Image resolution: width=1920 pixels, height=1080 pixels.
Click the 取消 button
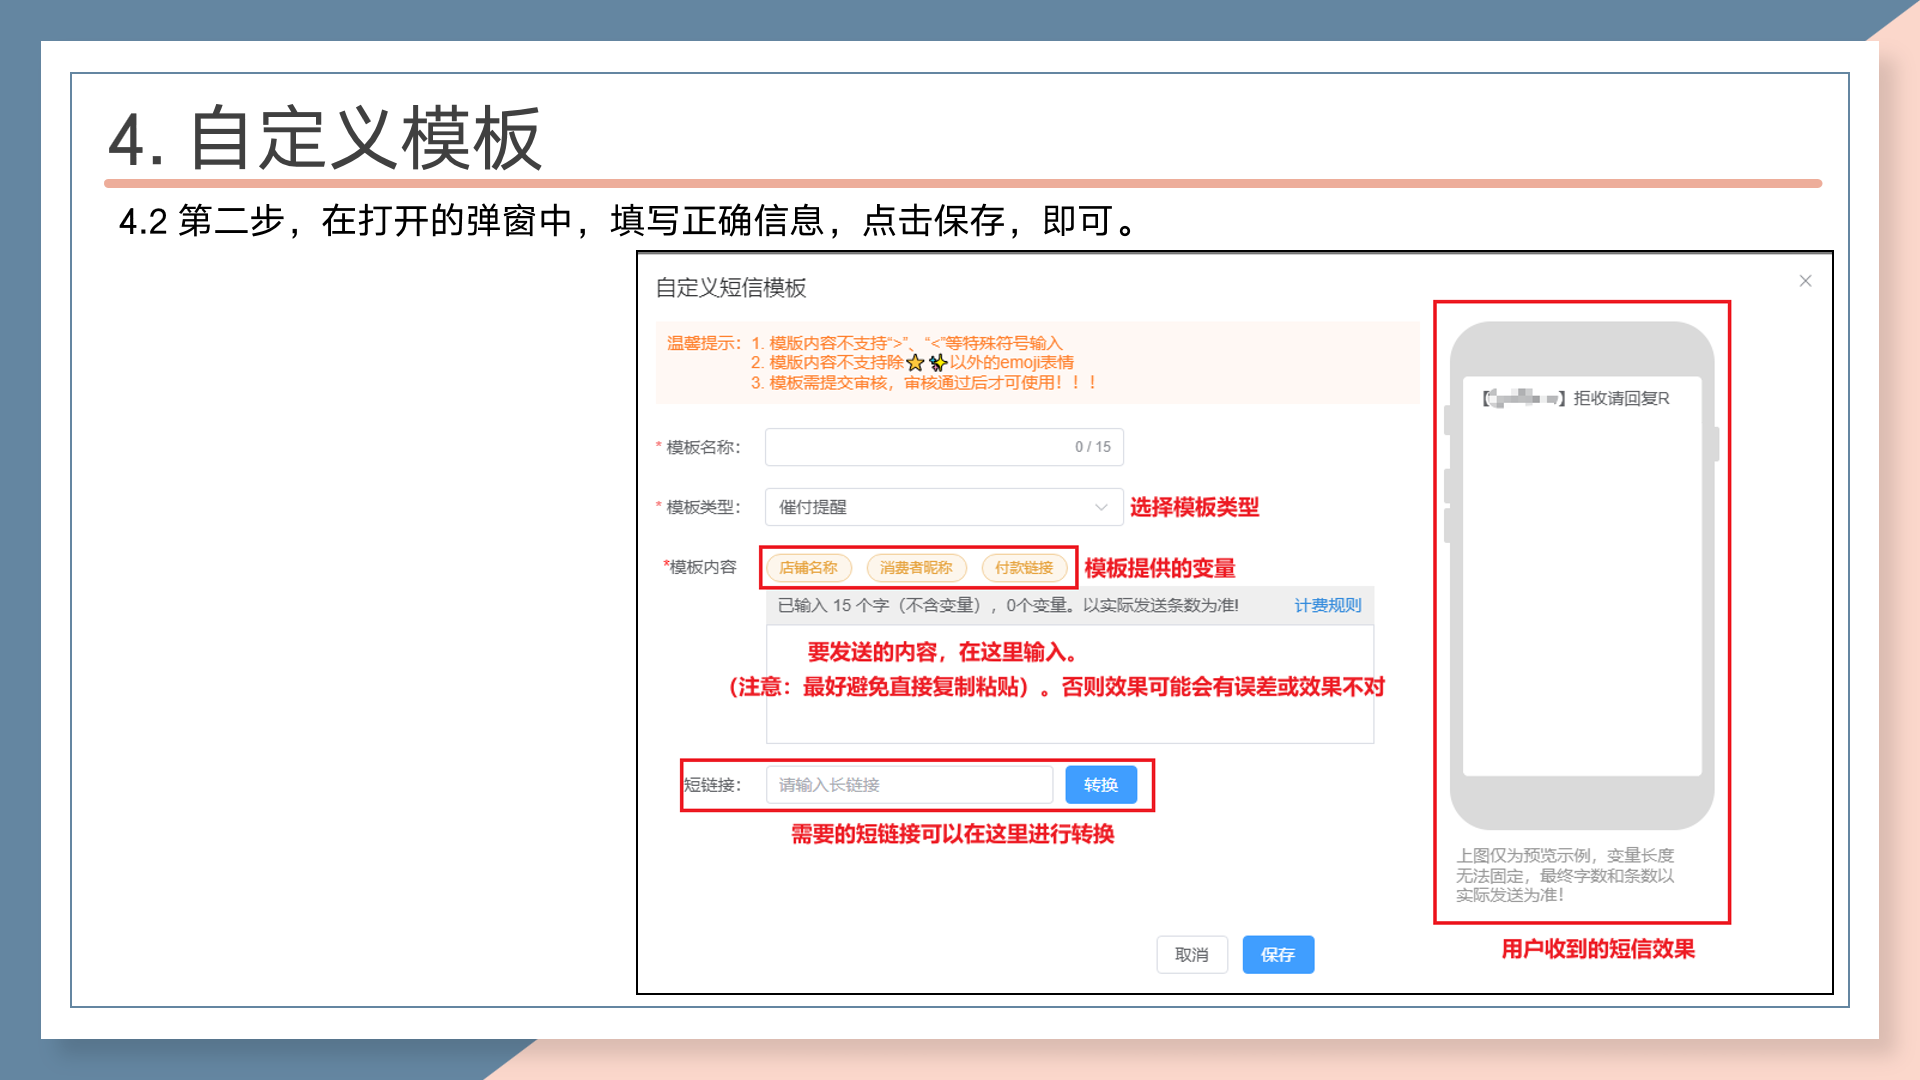click(1191, 955)
